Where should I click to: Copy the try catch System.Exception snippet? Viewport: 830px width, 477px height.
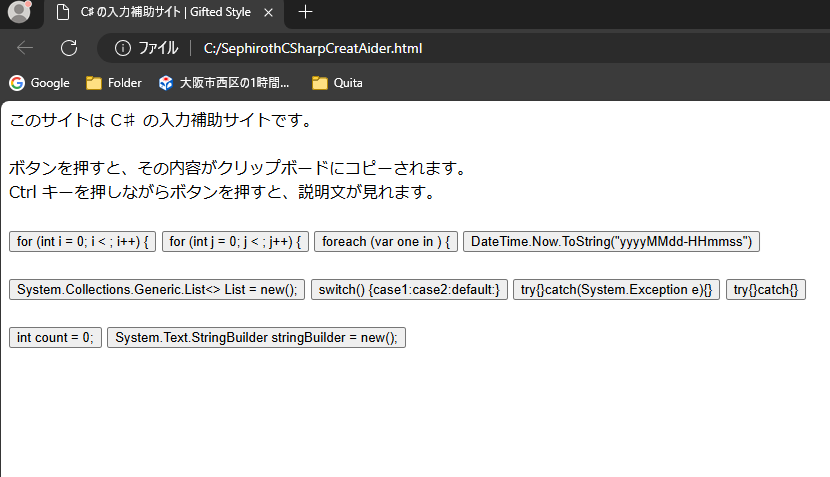tap(616, 290)
